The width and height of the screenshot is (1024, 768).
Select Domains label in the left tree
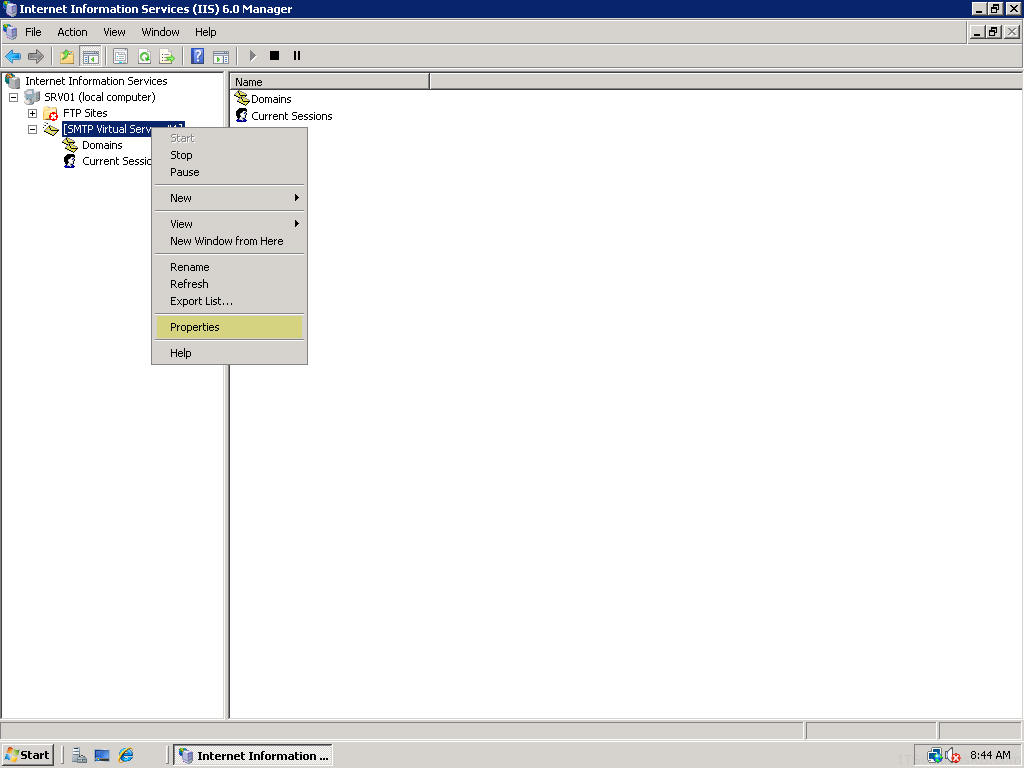tap(102, 145)
